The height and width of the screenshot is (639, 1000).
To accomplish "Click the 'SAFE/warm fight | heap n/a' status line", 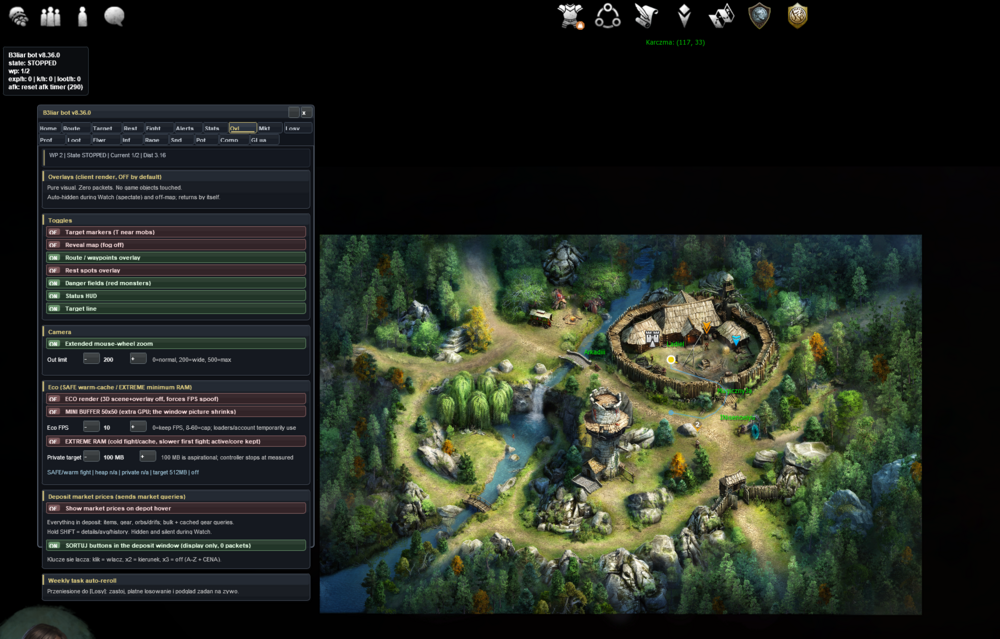I will [123, 473].
